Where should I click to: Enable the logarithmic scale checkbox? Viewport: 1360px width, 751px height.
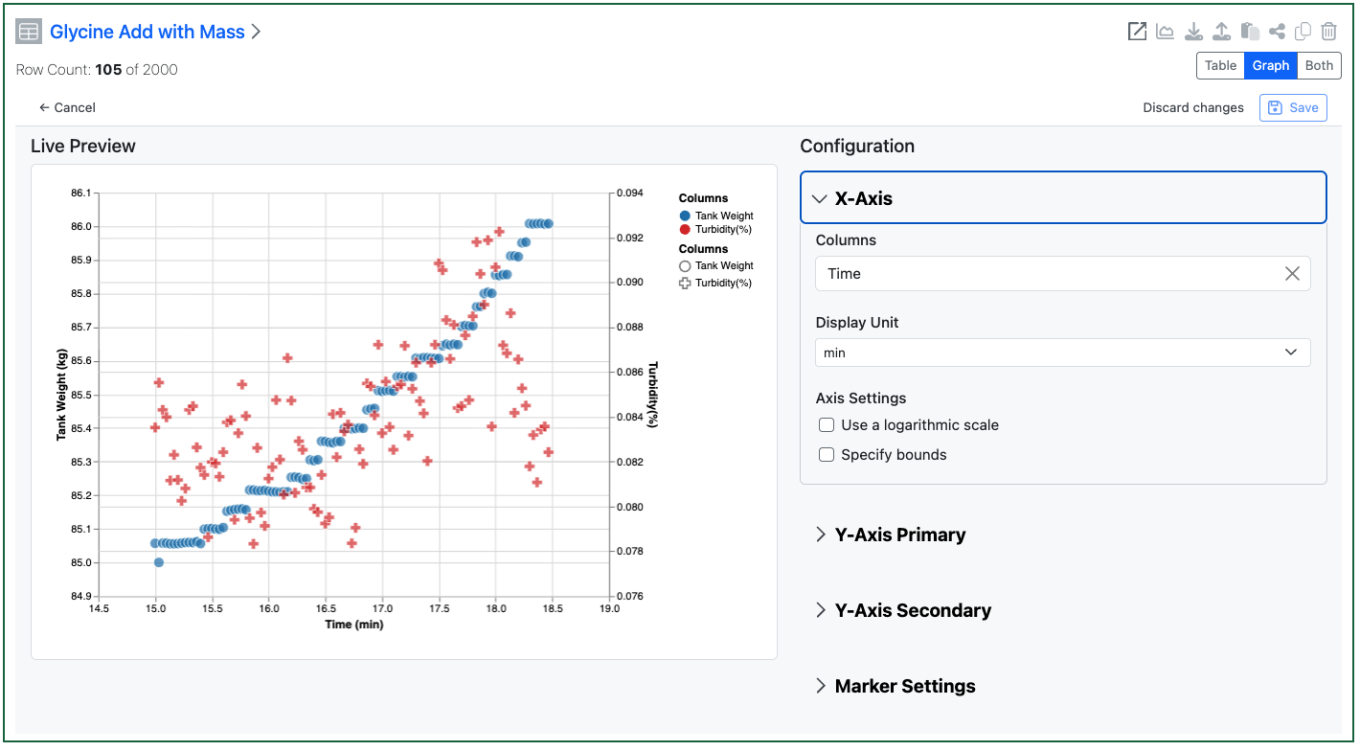point(826,425)
